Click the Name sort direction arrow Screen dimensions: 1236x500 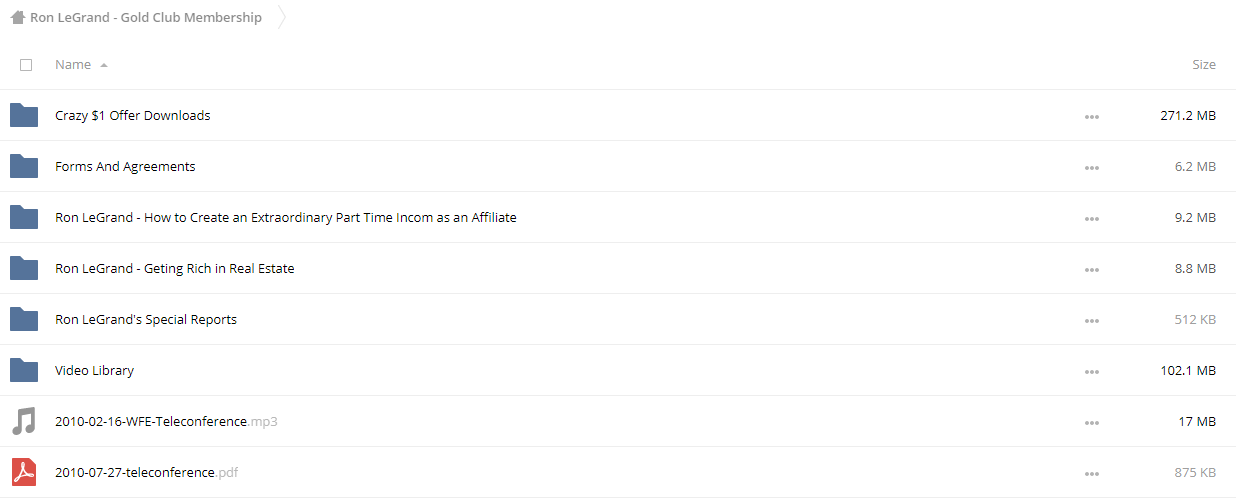pyautogui.click(x=104, y=65)
